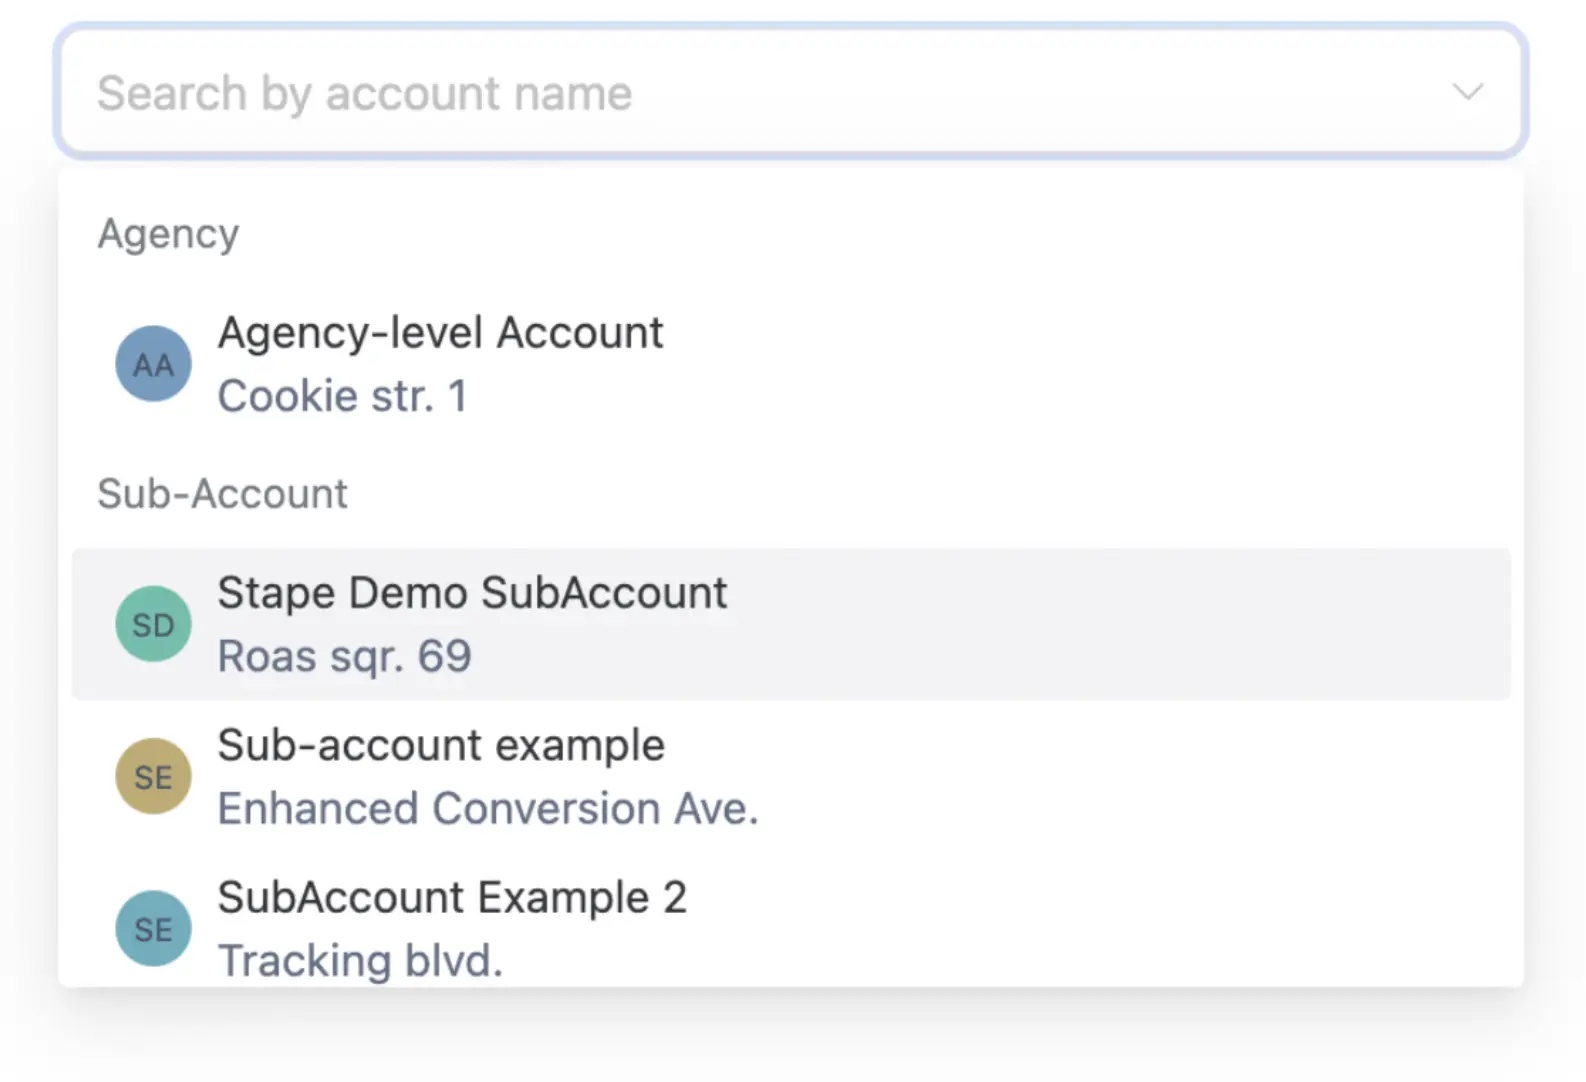Click the Cookie str. 1 address text
The width and height of the screenshot is (1586, 1082).
click(x=342, y=397)
